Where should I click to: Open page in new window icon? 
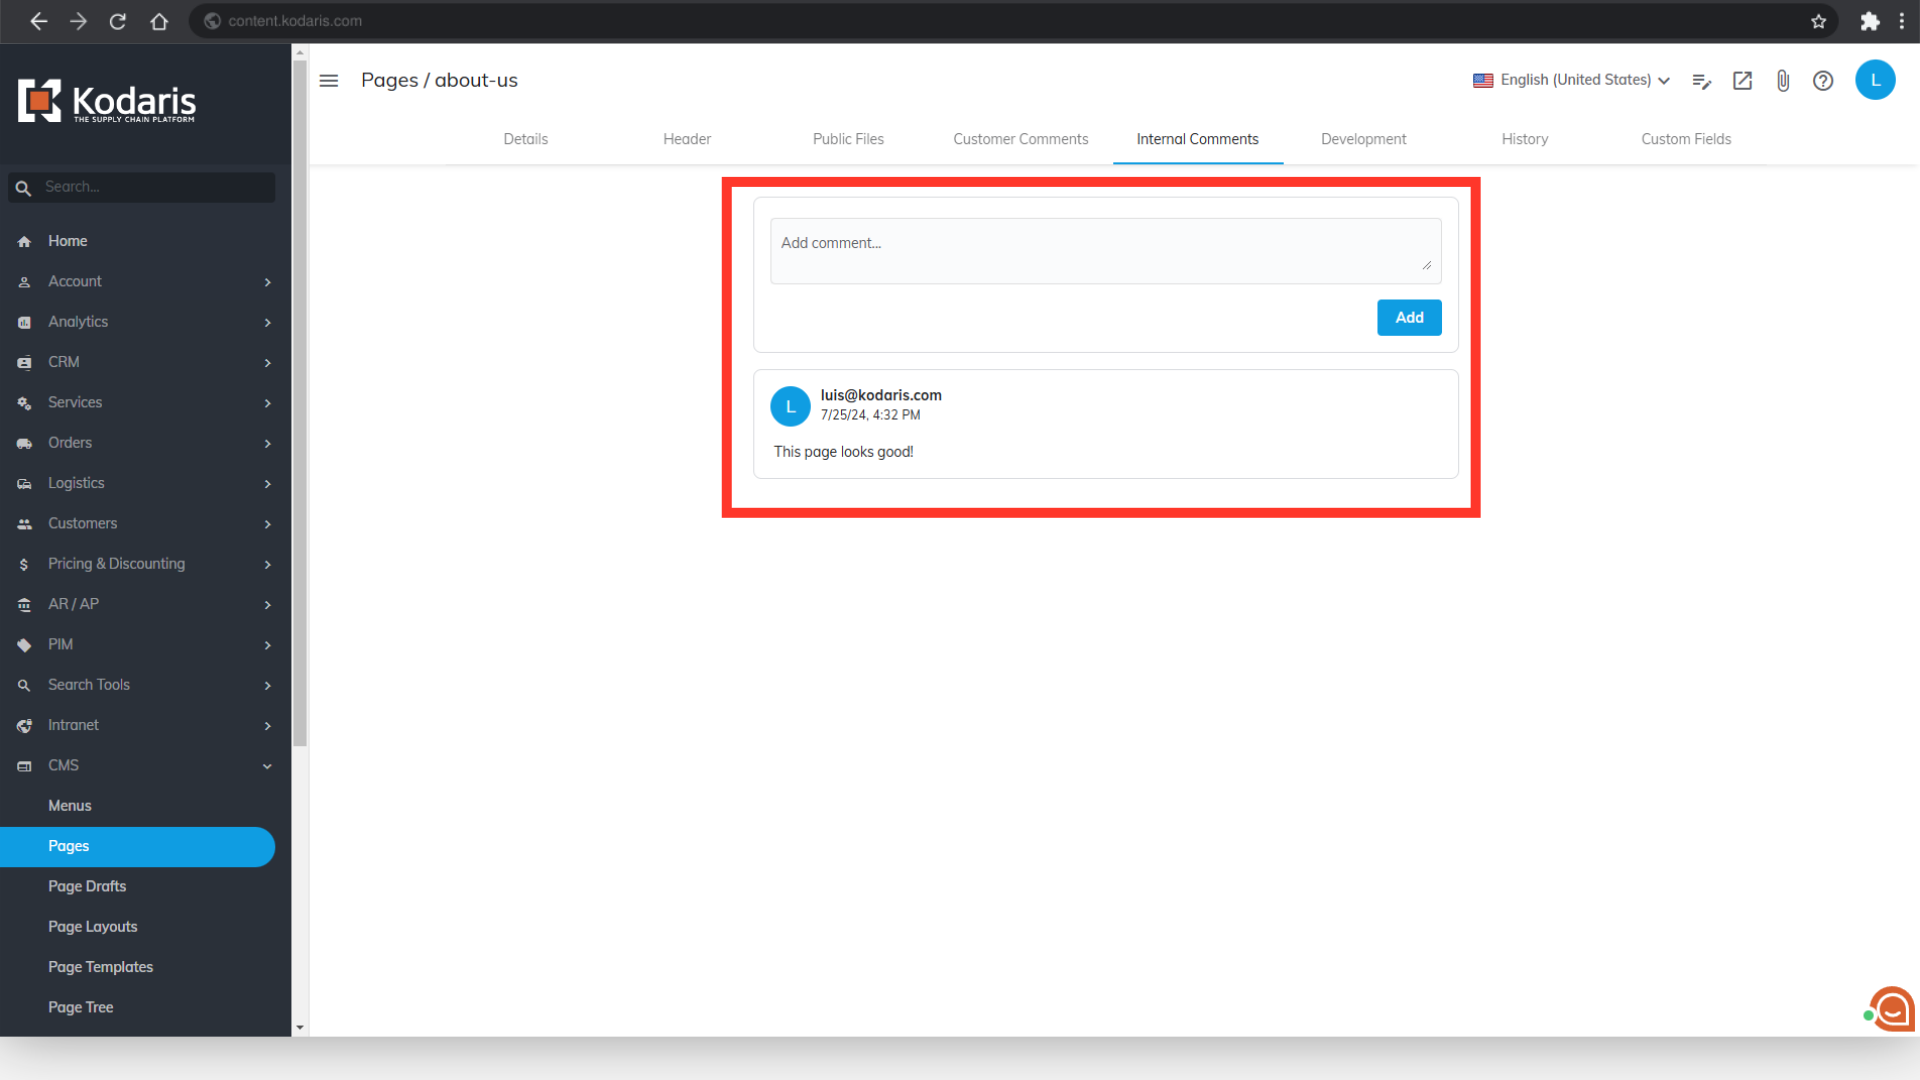(1742, 80)
